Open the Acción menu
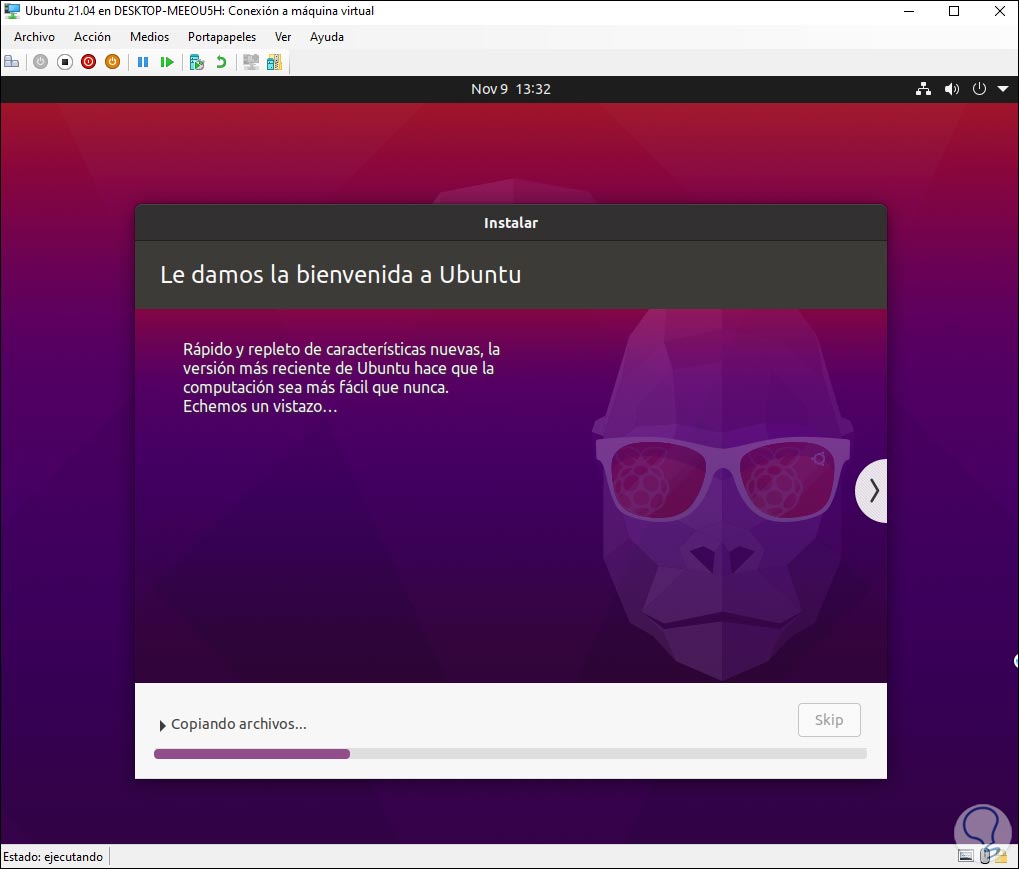The height and width of the screenshot is (869, 1019). click(92, 37)
